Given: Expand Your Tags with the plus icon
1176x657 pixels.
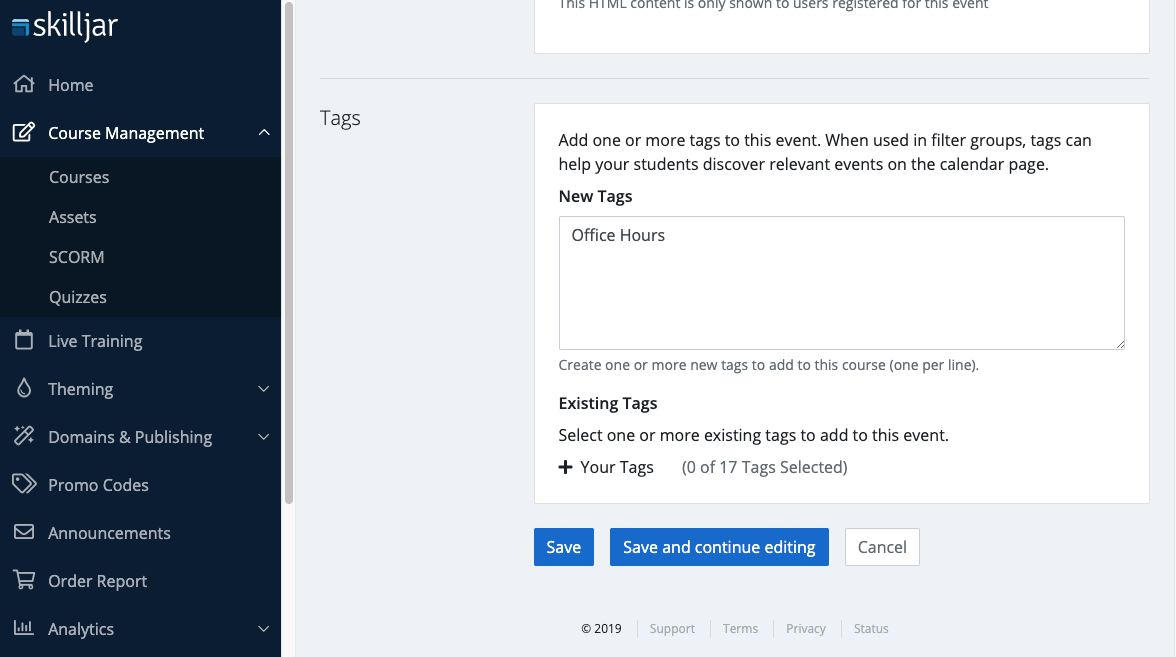Looking at the screenshot, I should [565, 467].
